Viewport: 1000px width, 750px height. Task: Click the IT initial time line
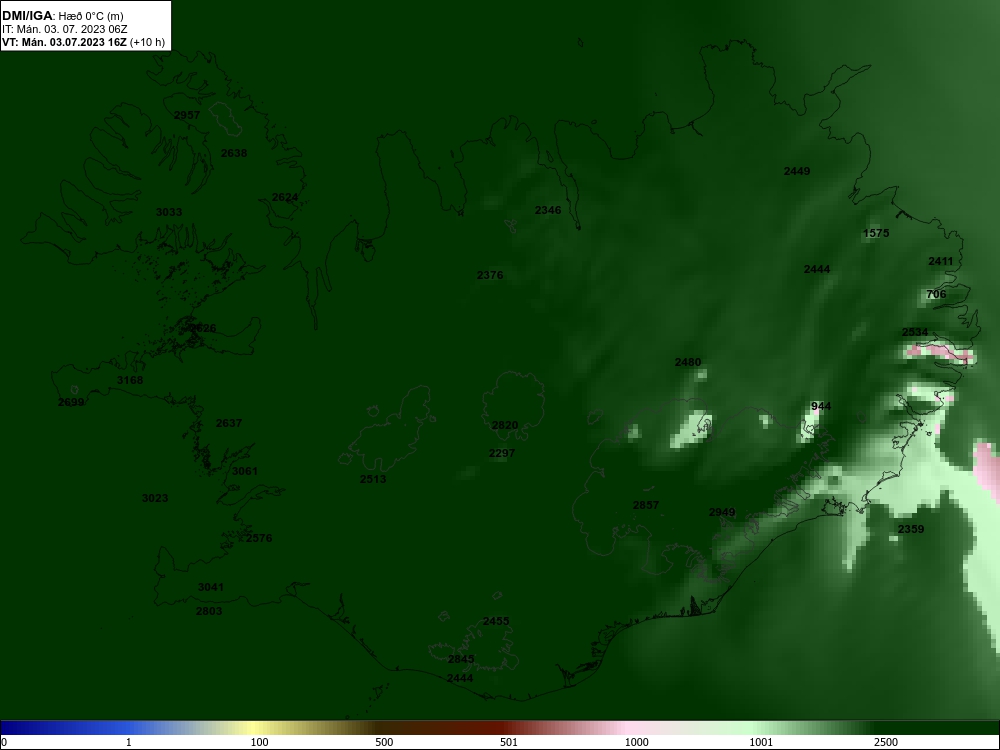point(65,29)
